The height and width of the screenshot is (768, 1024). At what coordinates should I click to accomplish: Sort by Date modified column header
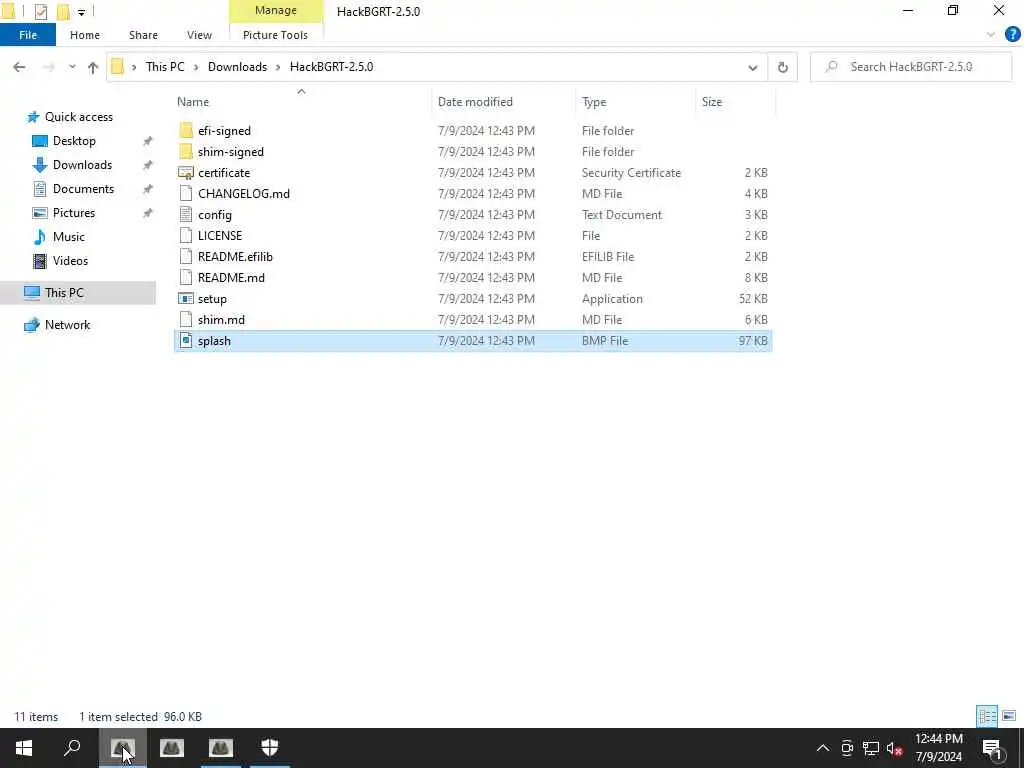(x=475, y=102)
